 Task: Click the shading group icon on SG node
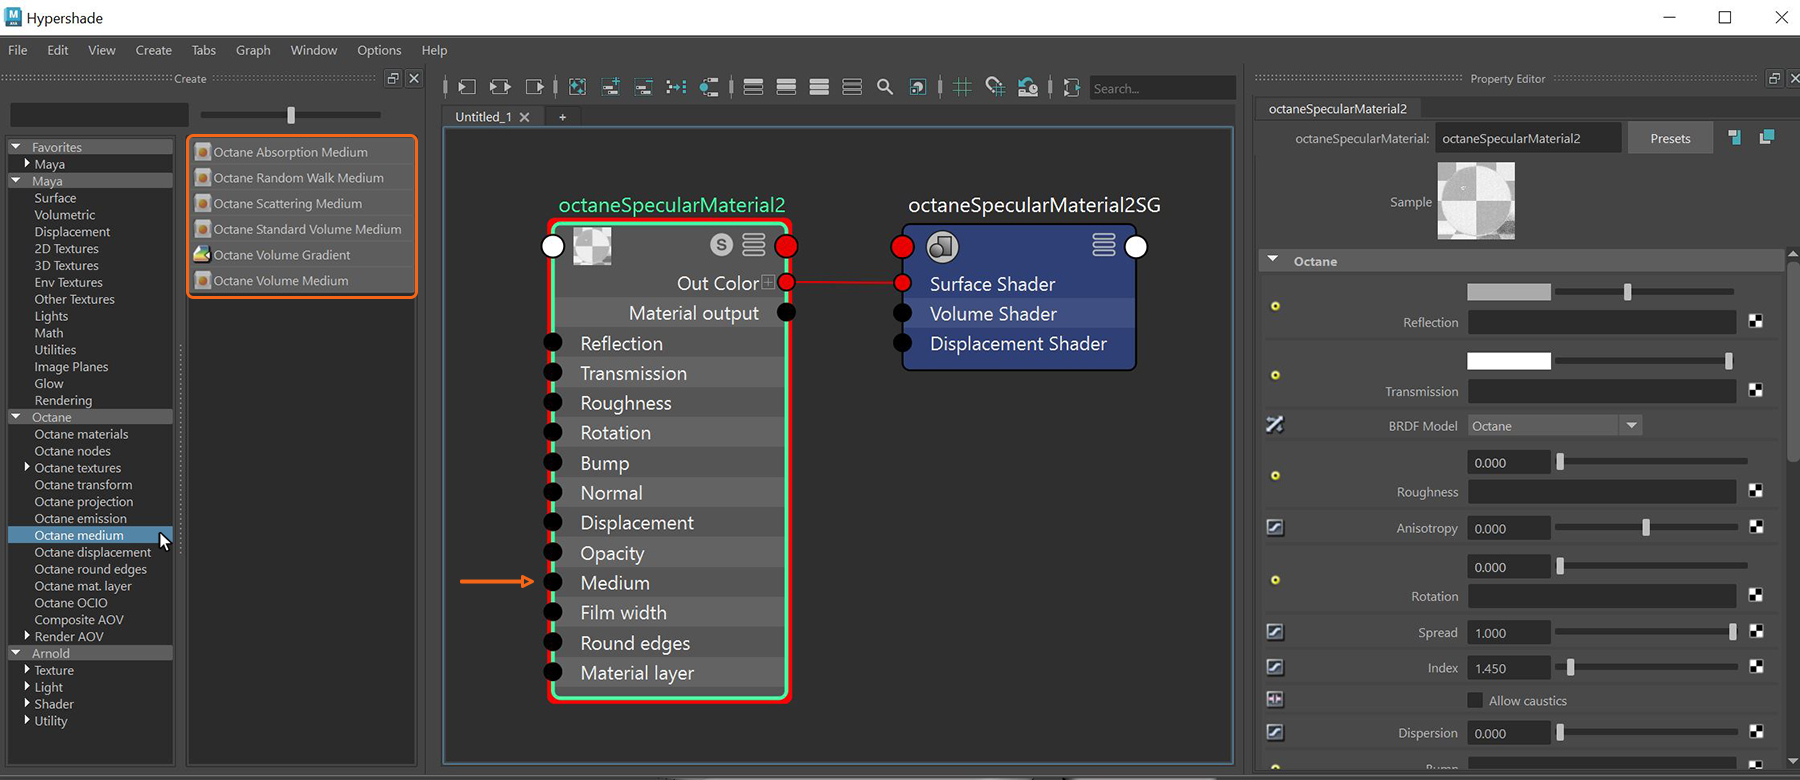click(x=942, y=246)
